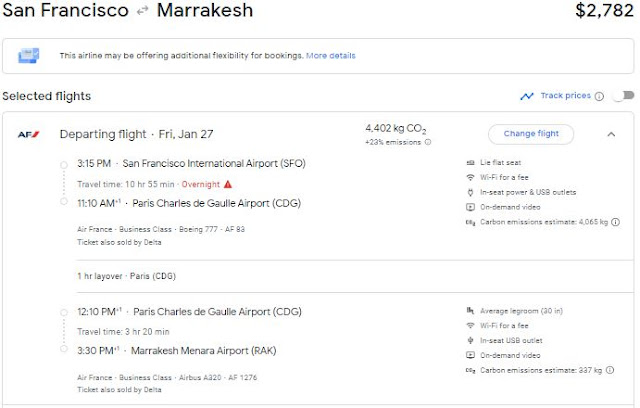
Task: Click the first flight's Wi-Fi icon
Action: pyautogui.click(x=471, y=177)
